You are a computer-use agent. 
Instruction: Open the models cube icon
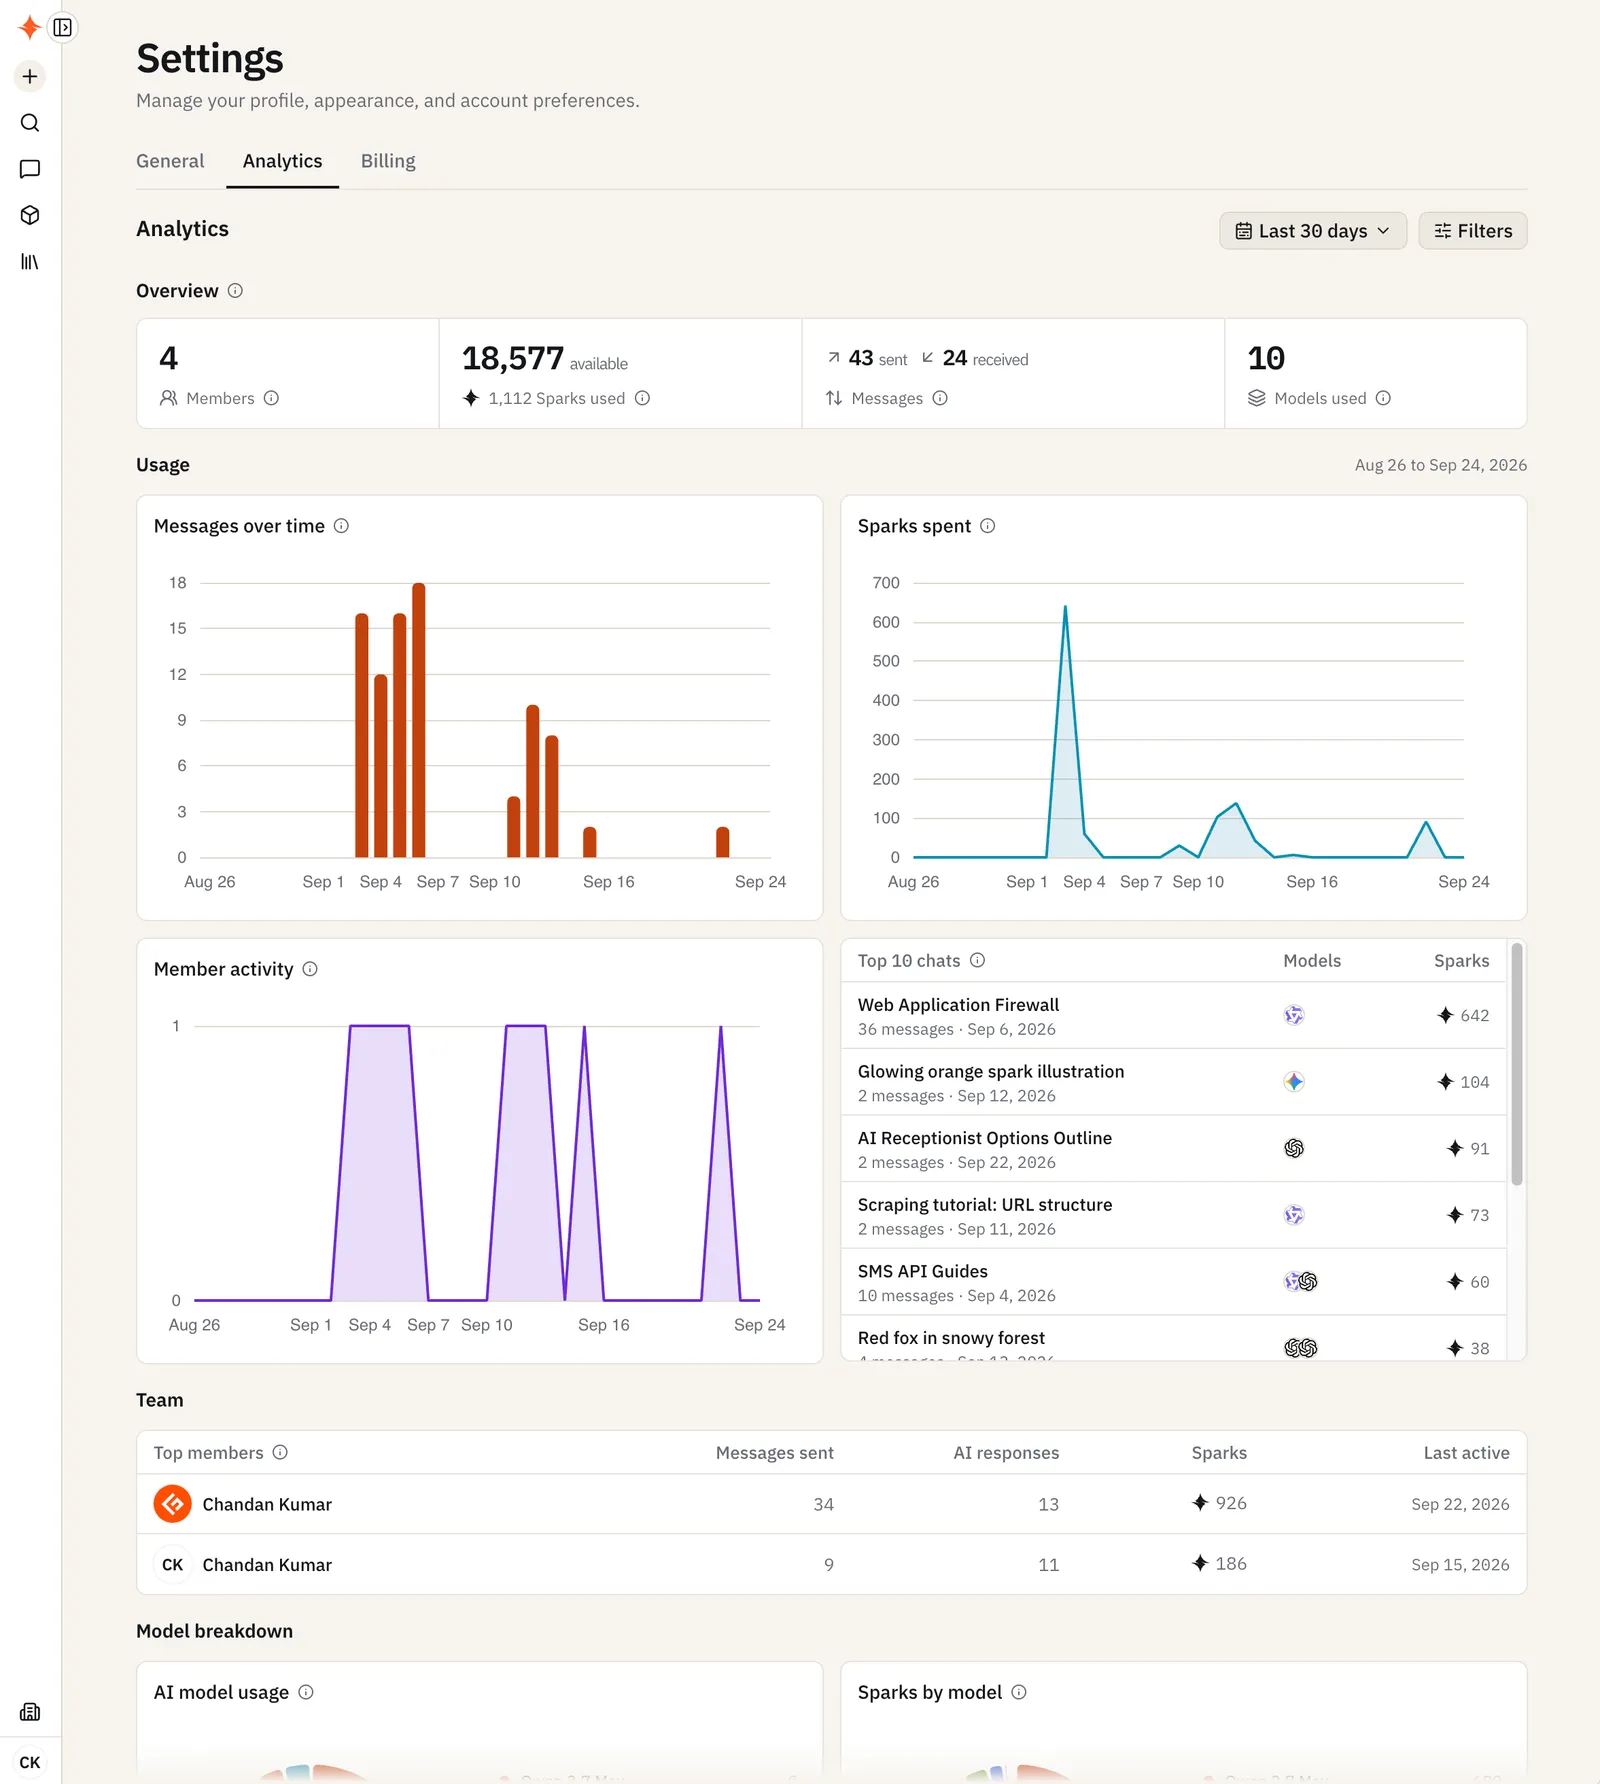30,215
